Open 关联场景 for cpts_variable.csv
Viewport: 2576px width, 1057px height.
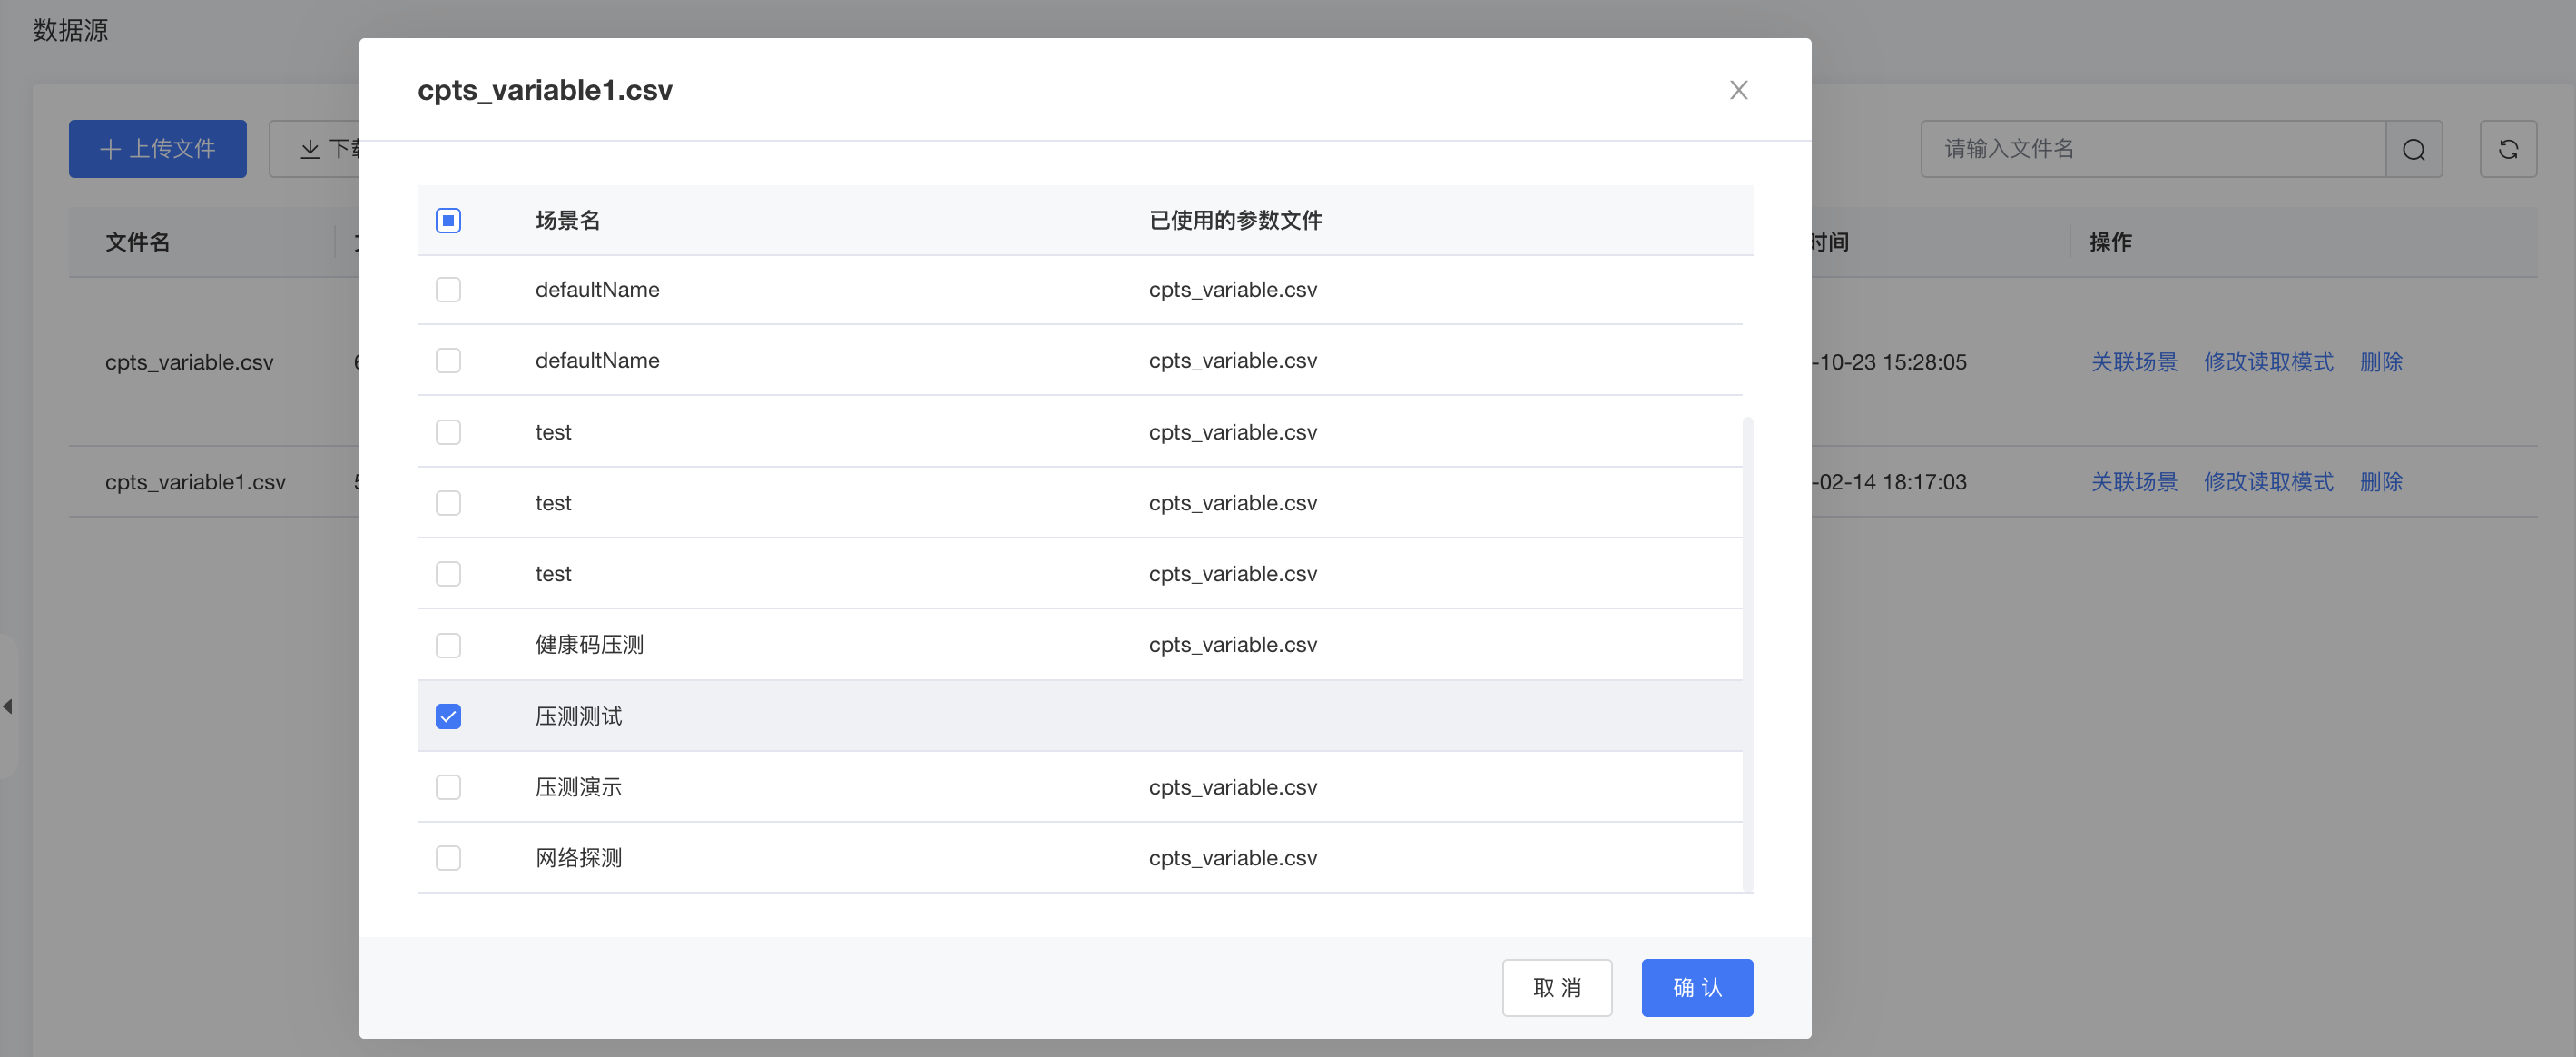pos(2133,362)
